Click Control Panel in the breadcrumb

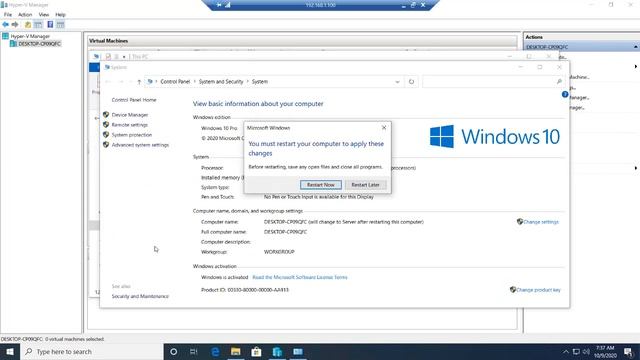175,82
